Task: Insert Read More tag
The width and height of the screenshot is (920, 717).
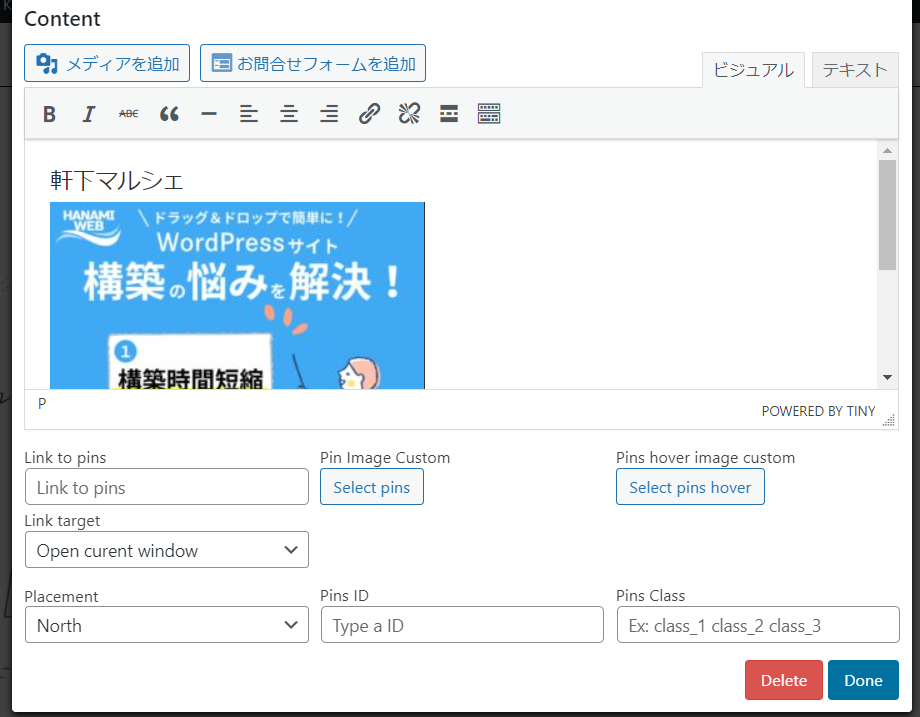Action: click(449, 114)
